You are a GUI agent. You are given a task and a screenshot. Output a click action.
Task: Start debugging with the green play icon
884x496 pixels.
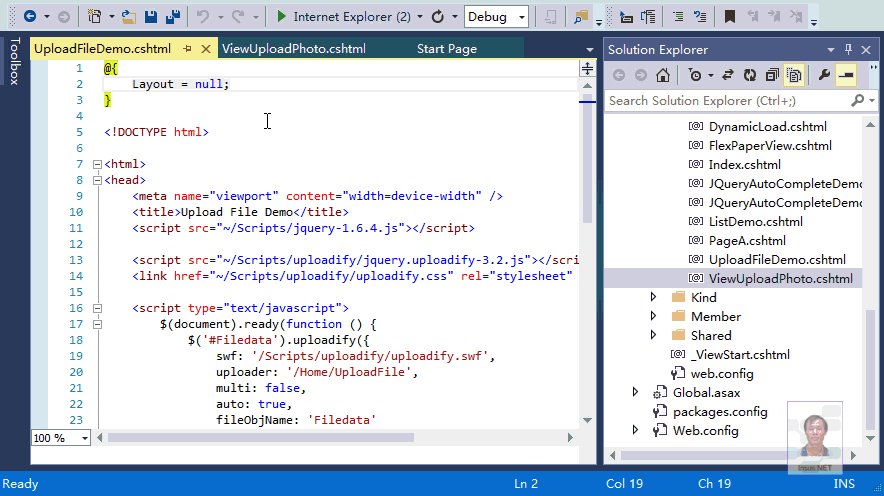(x=281, y=16)
